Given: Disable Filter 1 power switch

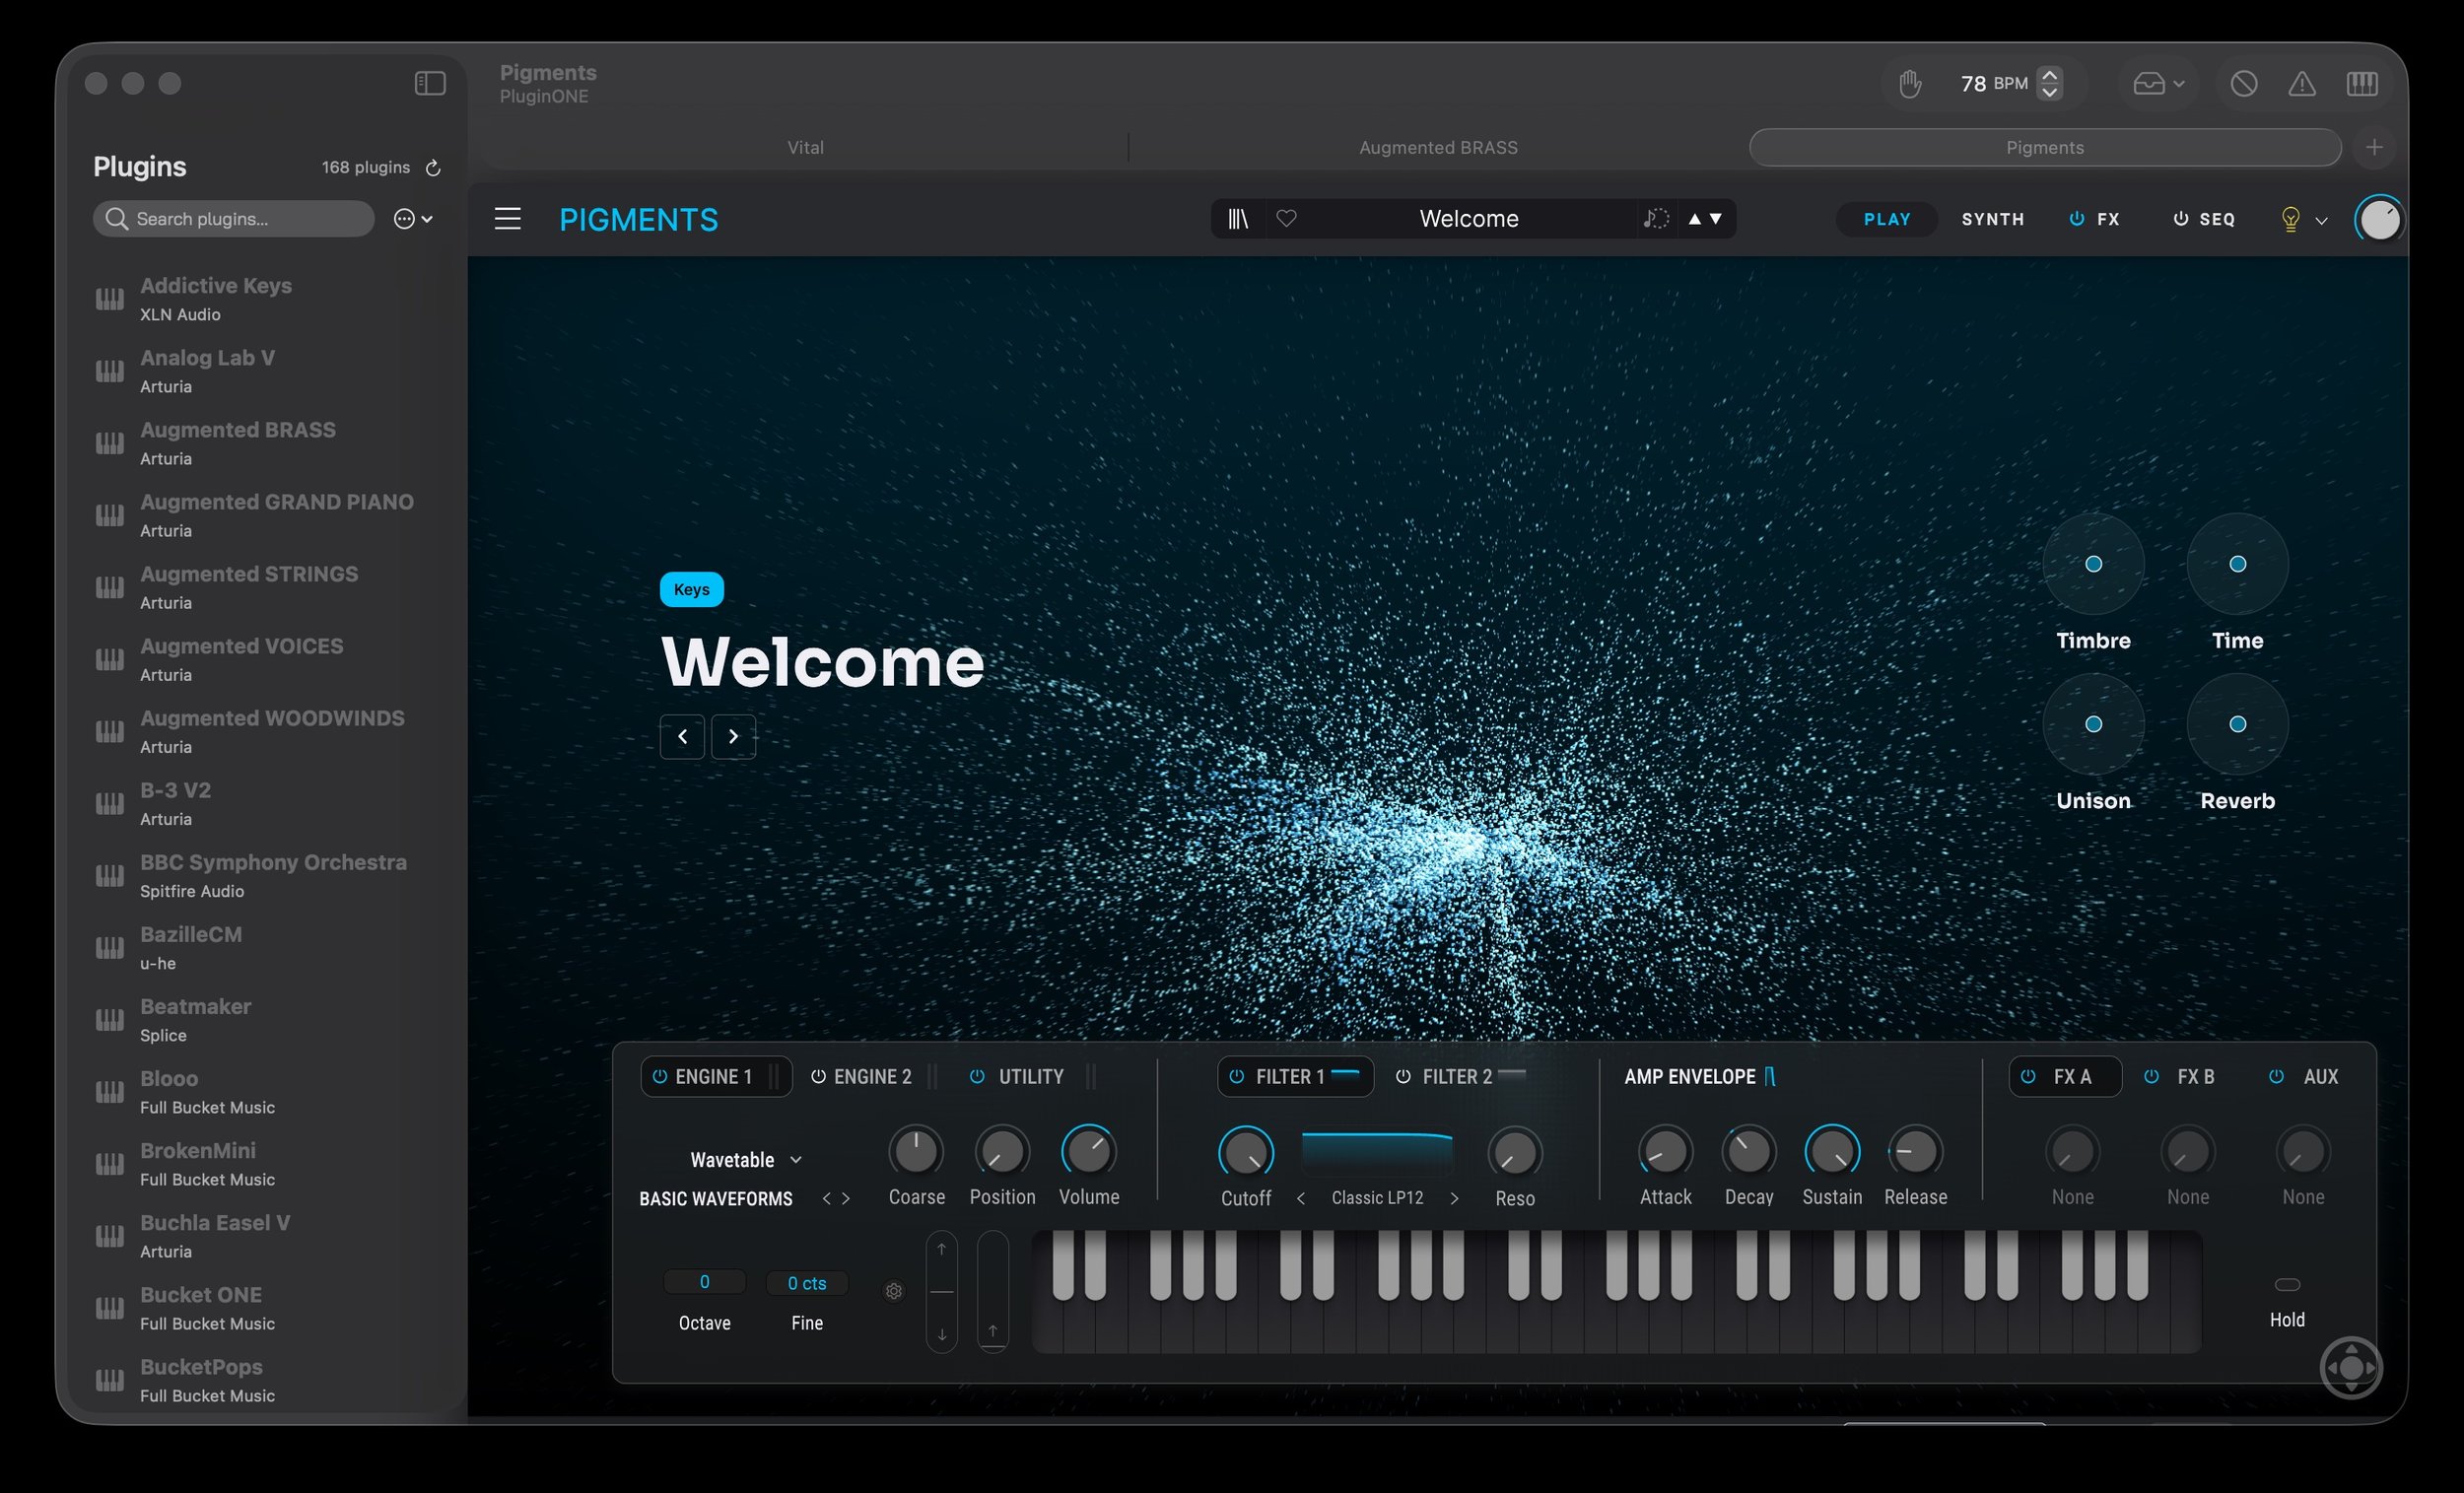Looking at the screenshot, I should coord(1237,1077).
